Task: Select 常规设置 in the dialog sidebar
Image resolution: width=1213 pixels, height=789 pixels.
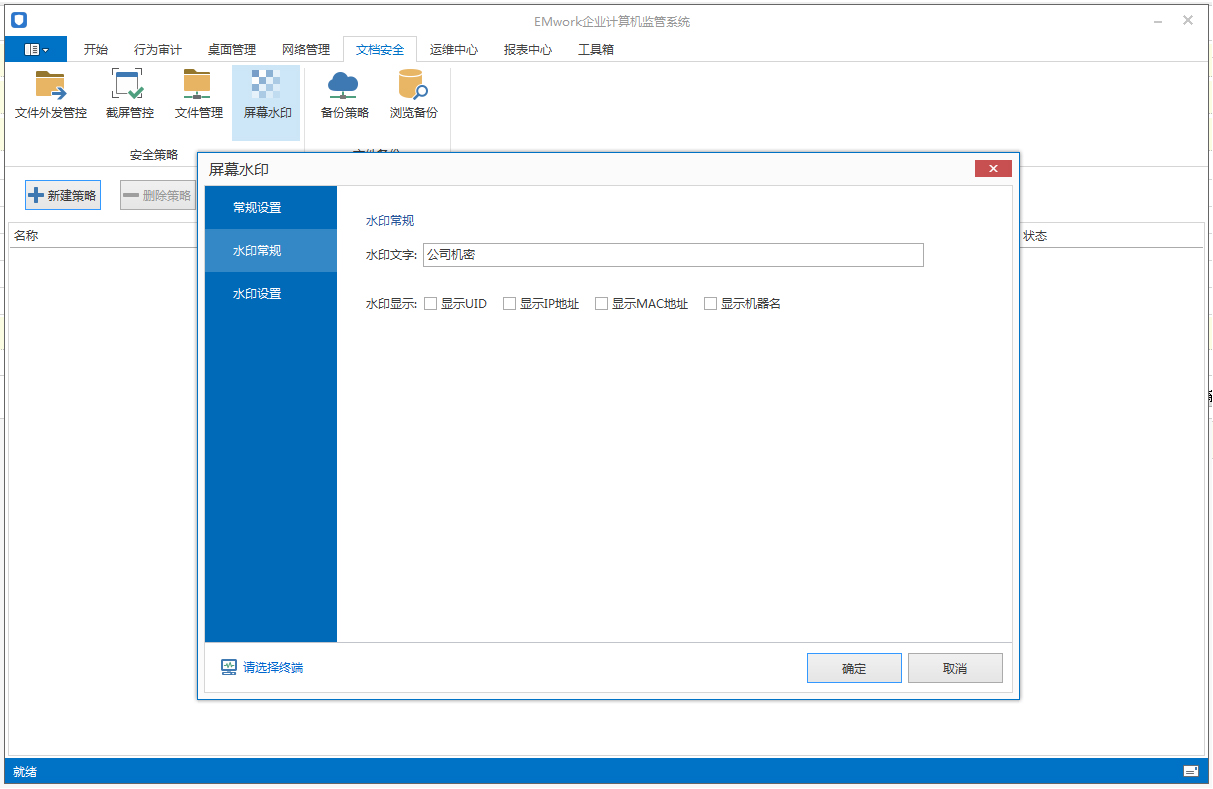Action: pyautogui.click(x=257, y=208)
